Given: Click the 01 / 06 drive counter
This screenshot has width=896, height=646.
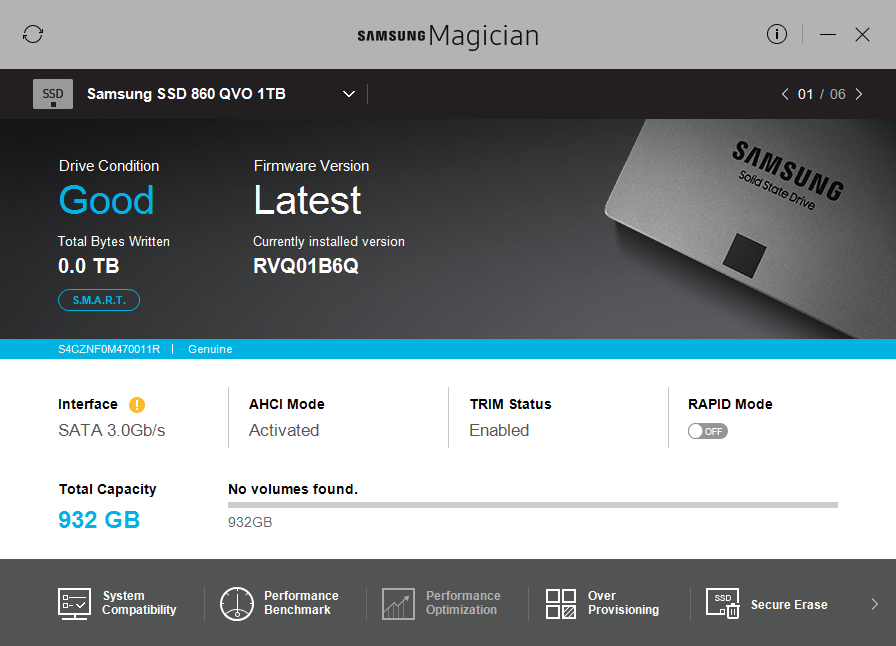Looking at the screenshot, I should coord(822,94).
